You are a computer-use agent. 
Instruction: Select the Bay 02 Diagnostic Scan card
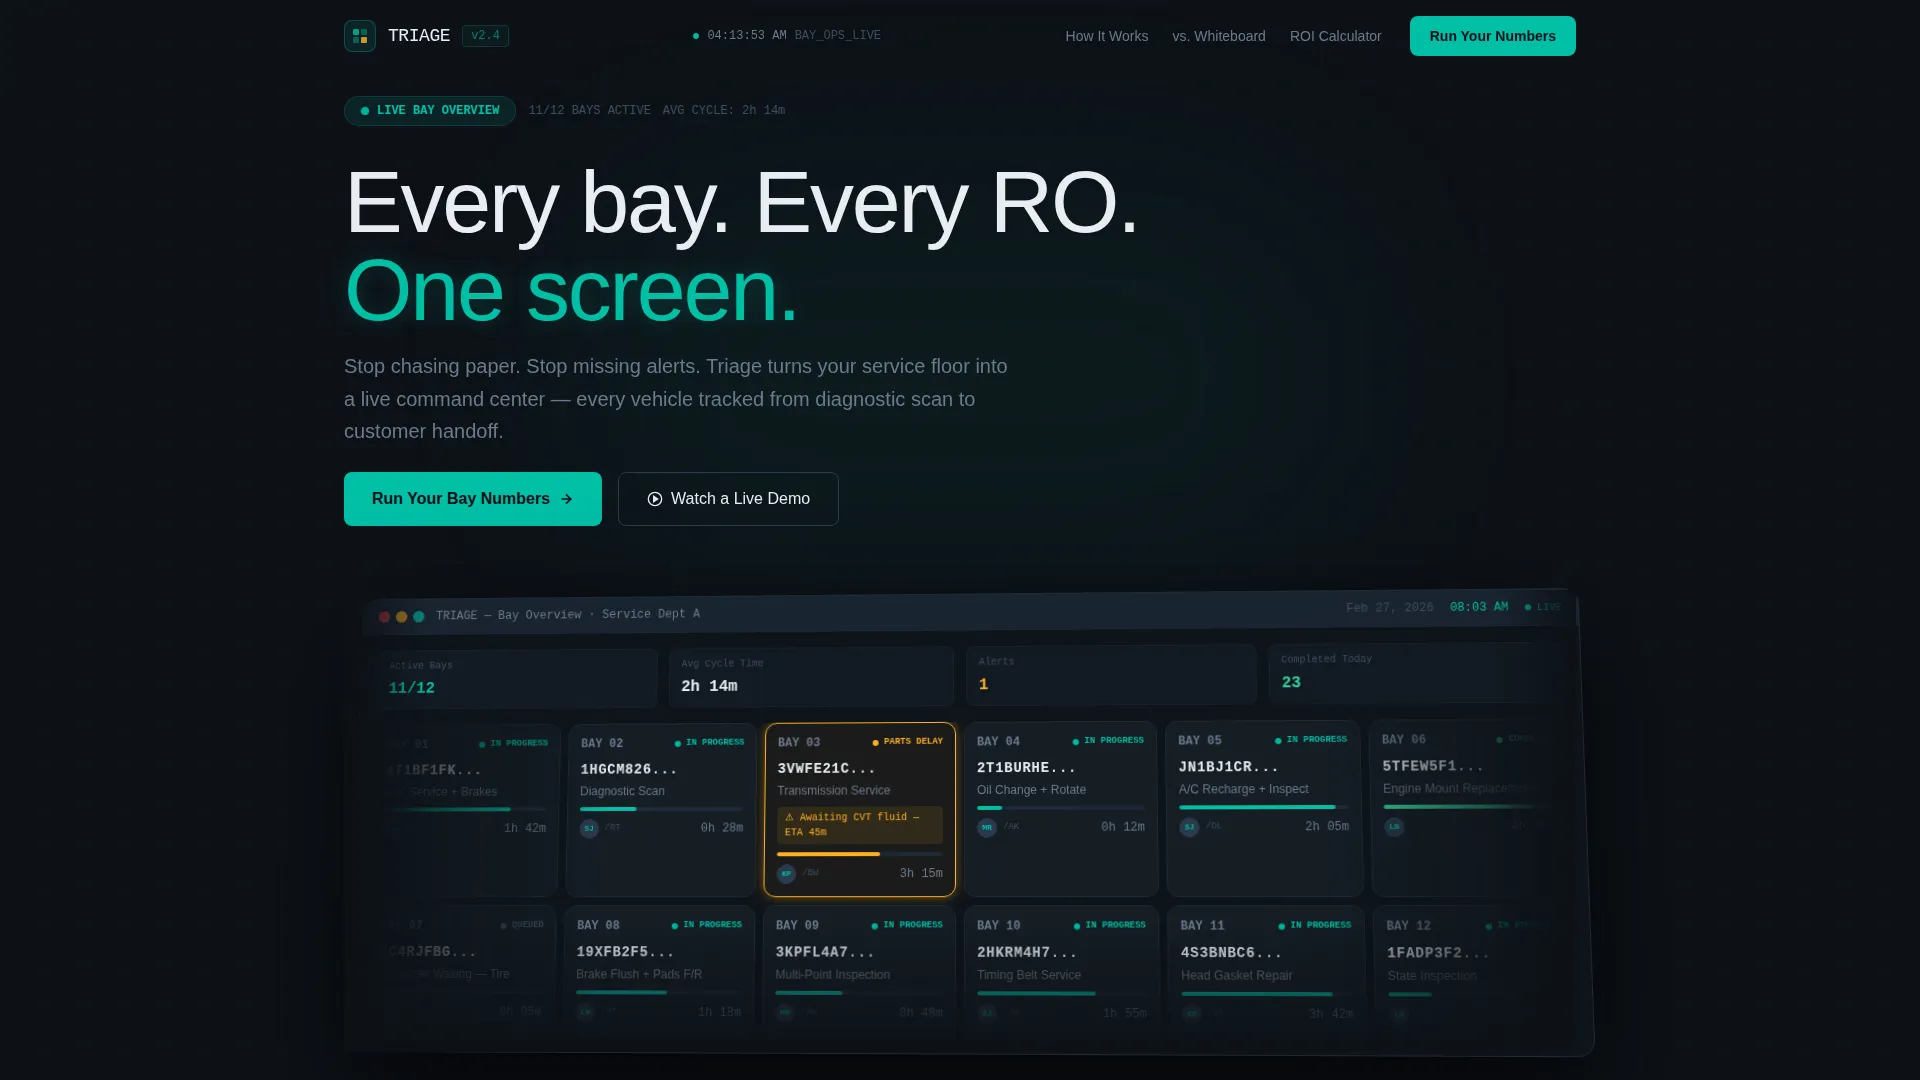coord(661,810)
